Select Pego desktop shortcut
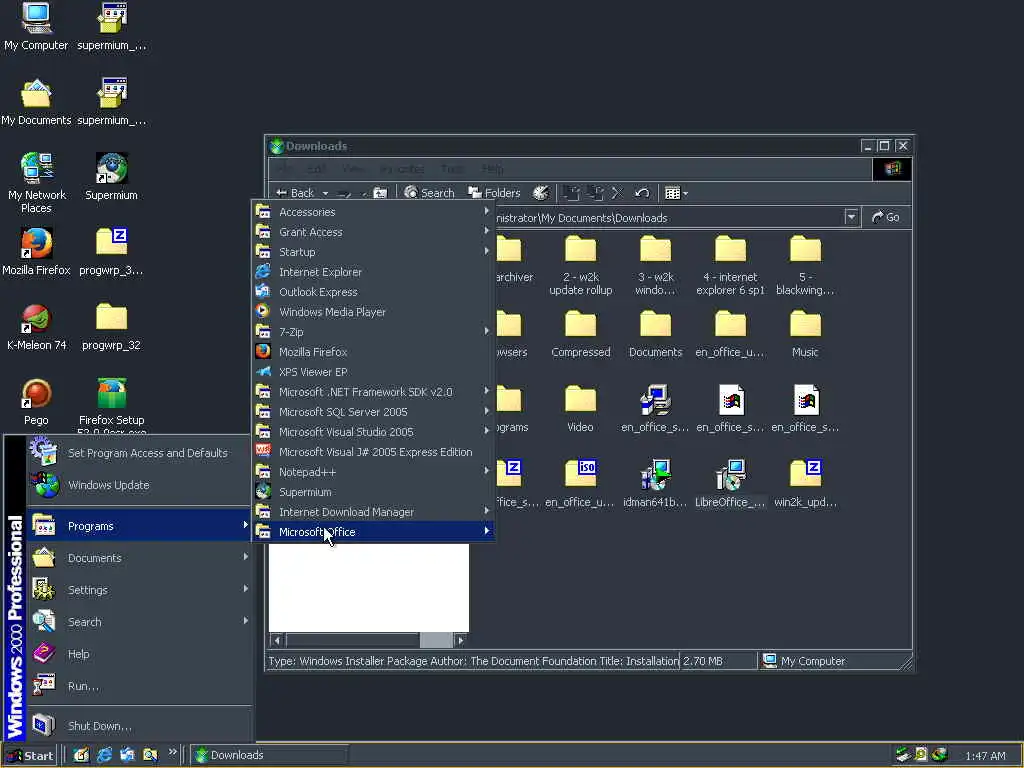 pyautogui.click(x=36, y=402)
